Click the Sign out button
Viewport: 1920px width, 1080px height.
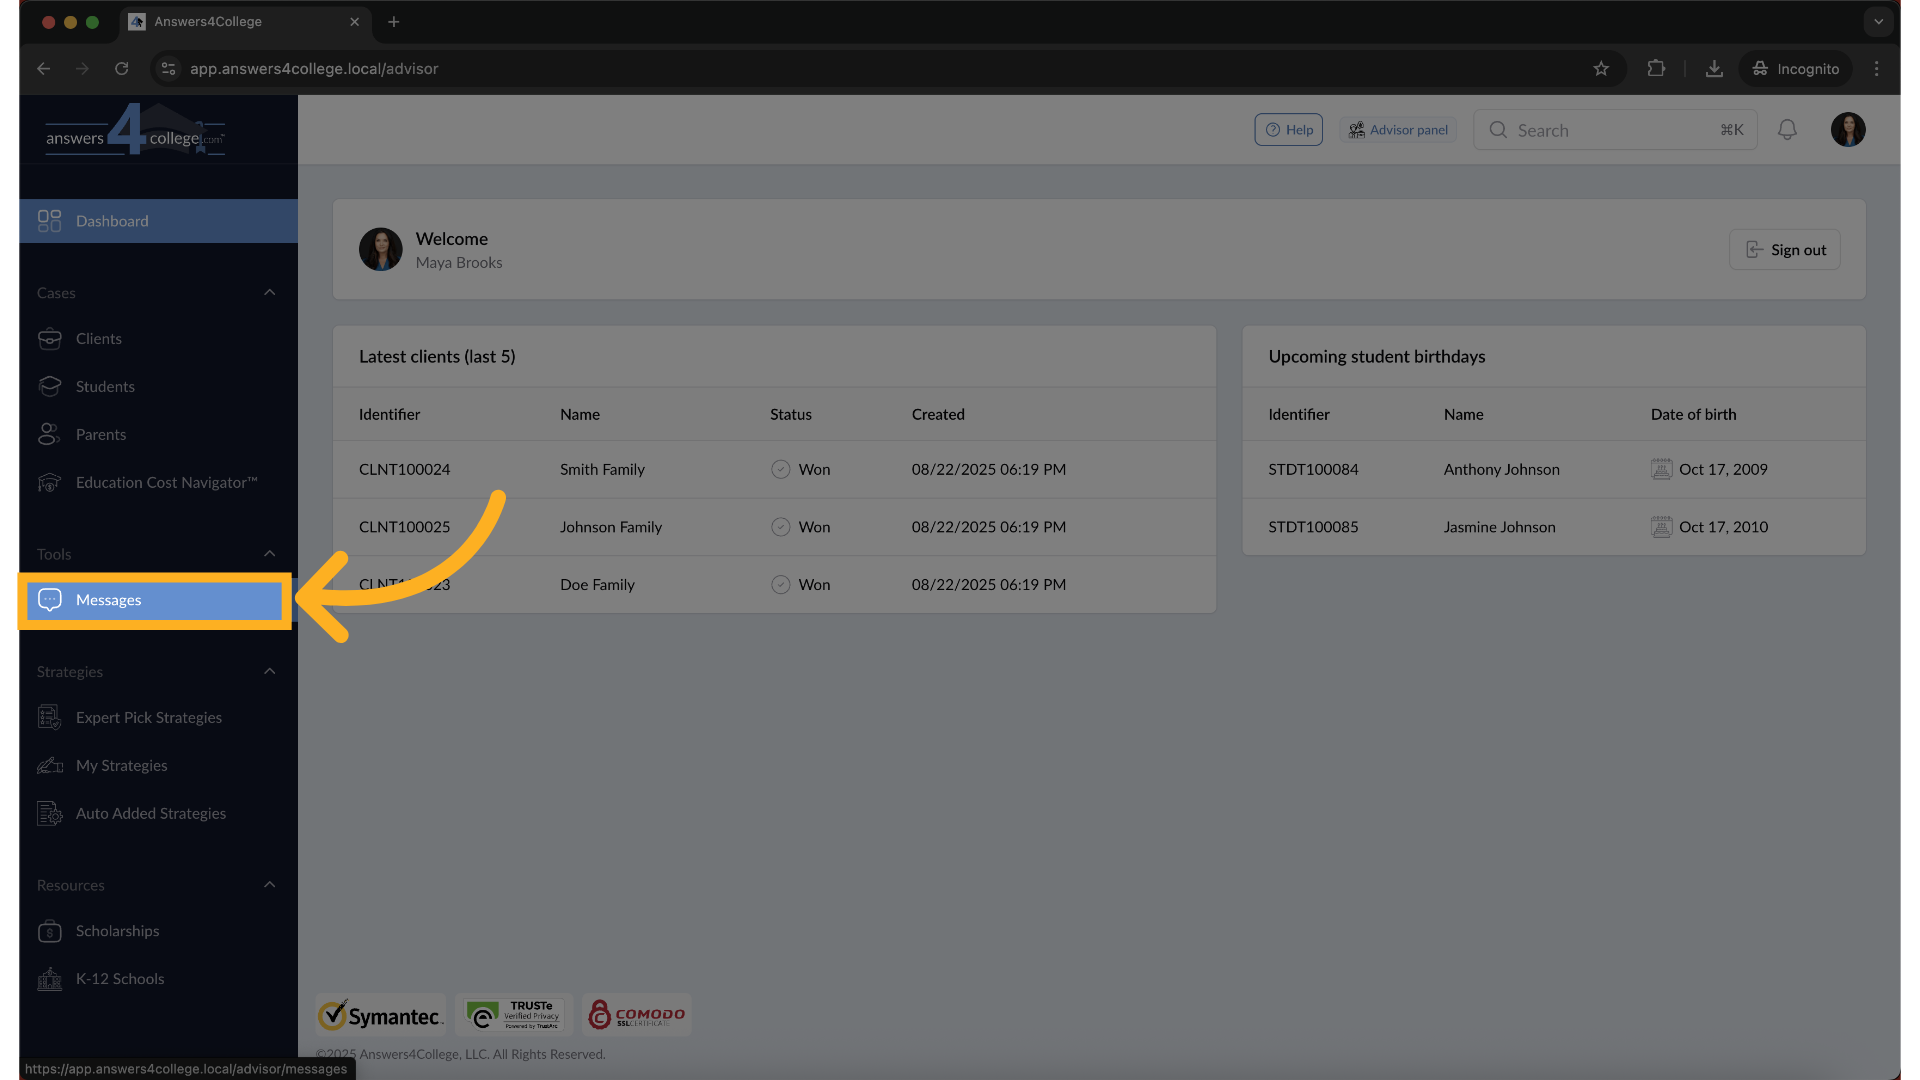tap(1785, 250)
